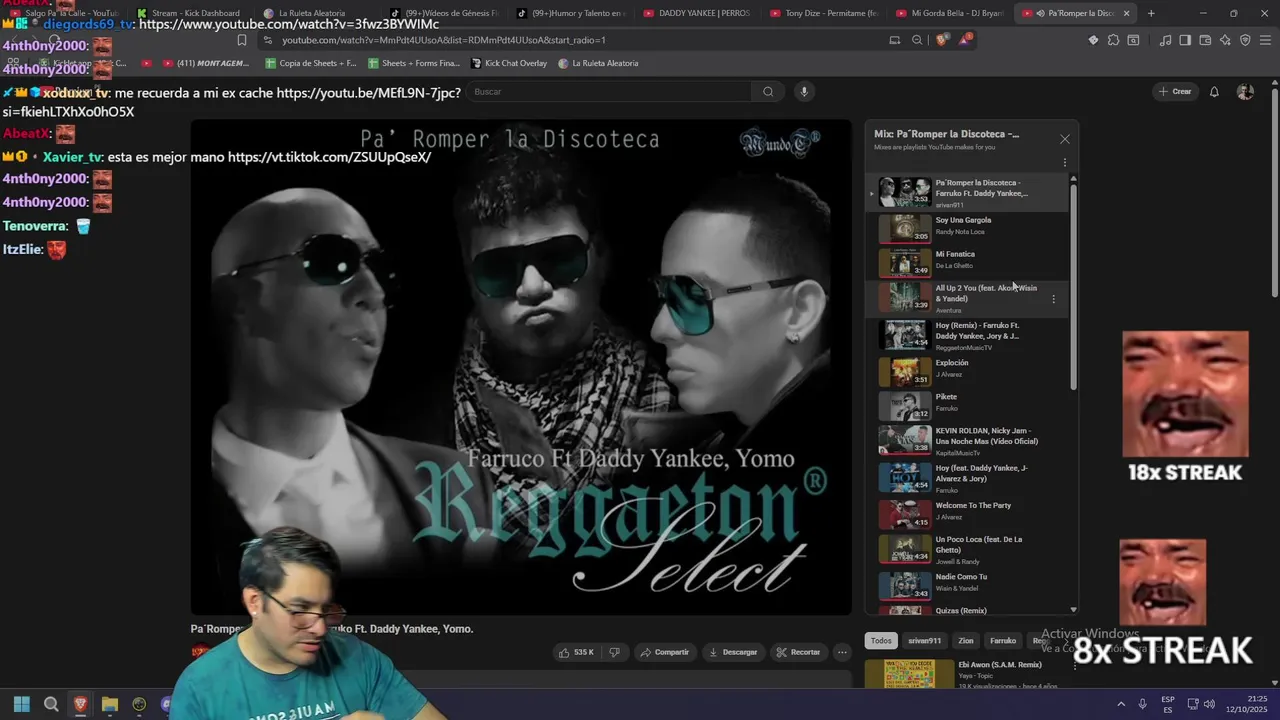Click Compartir share button

664,652
